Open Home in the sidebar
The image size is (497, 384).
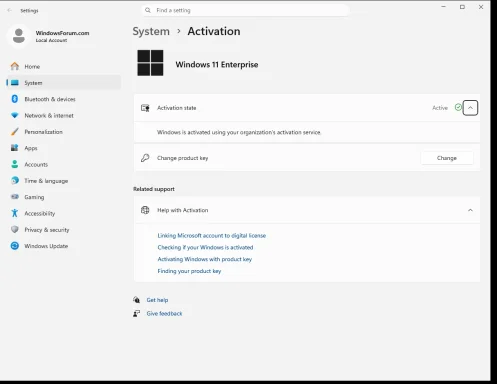(x=63, y=66)
